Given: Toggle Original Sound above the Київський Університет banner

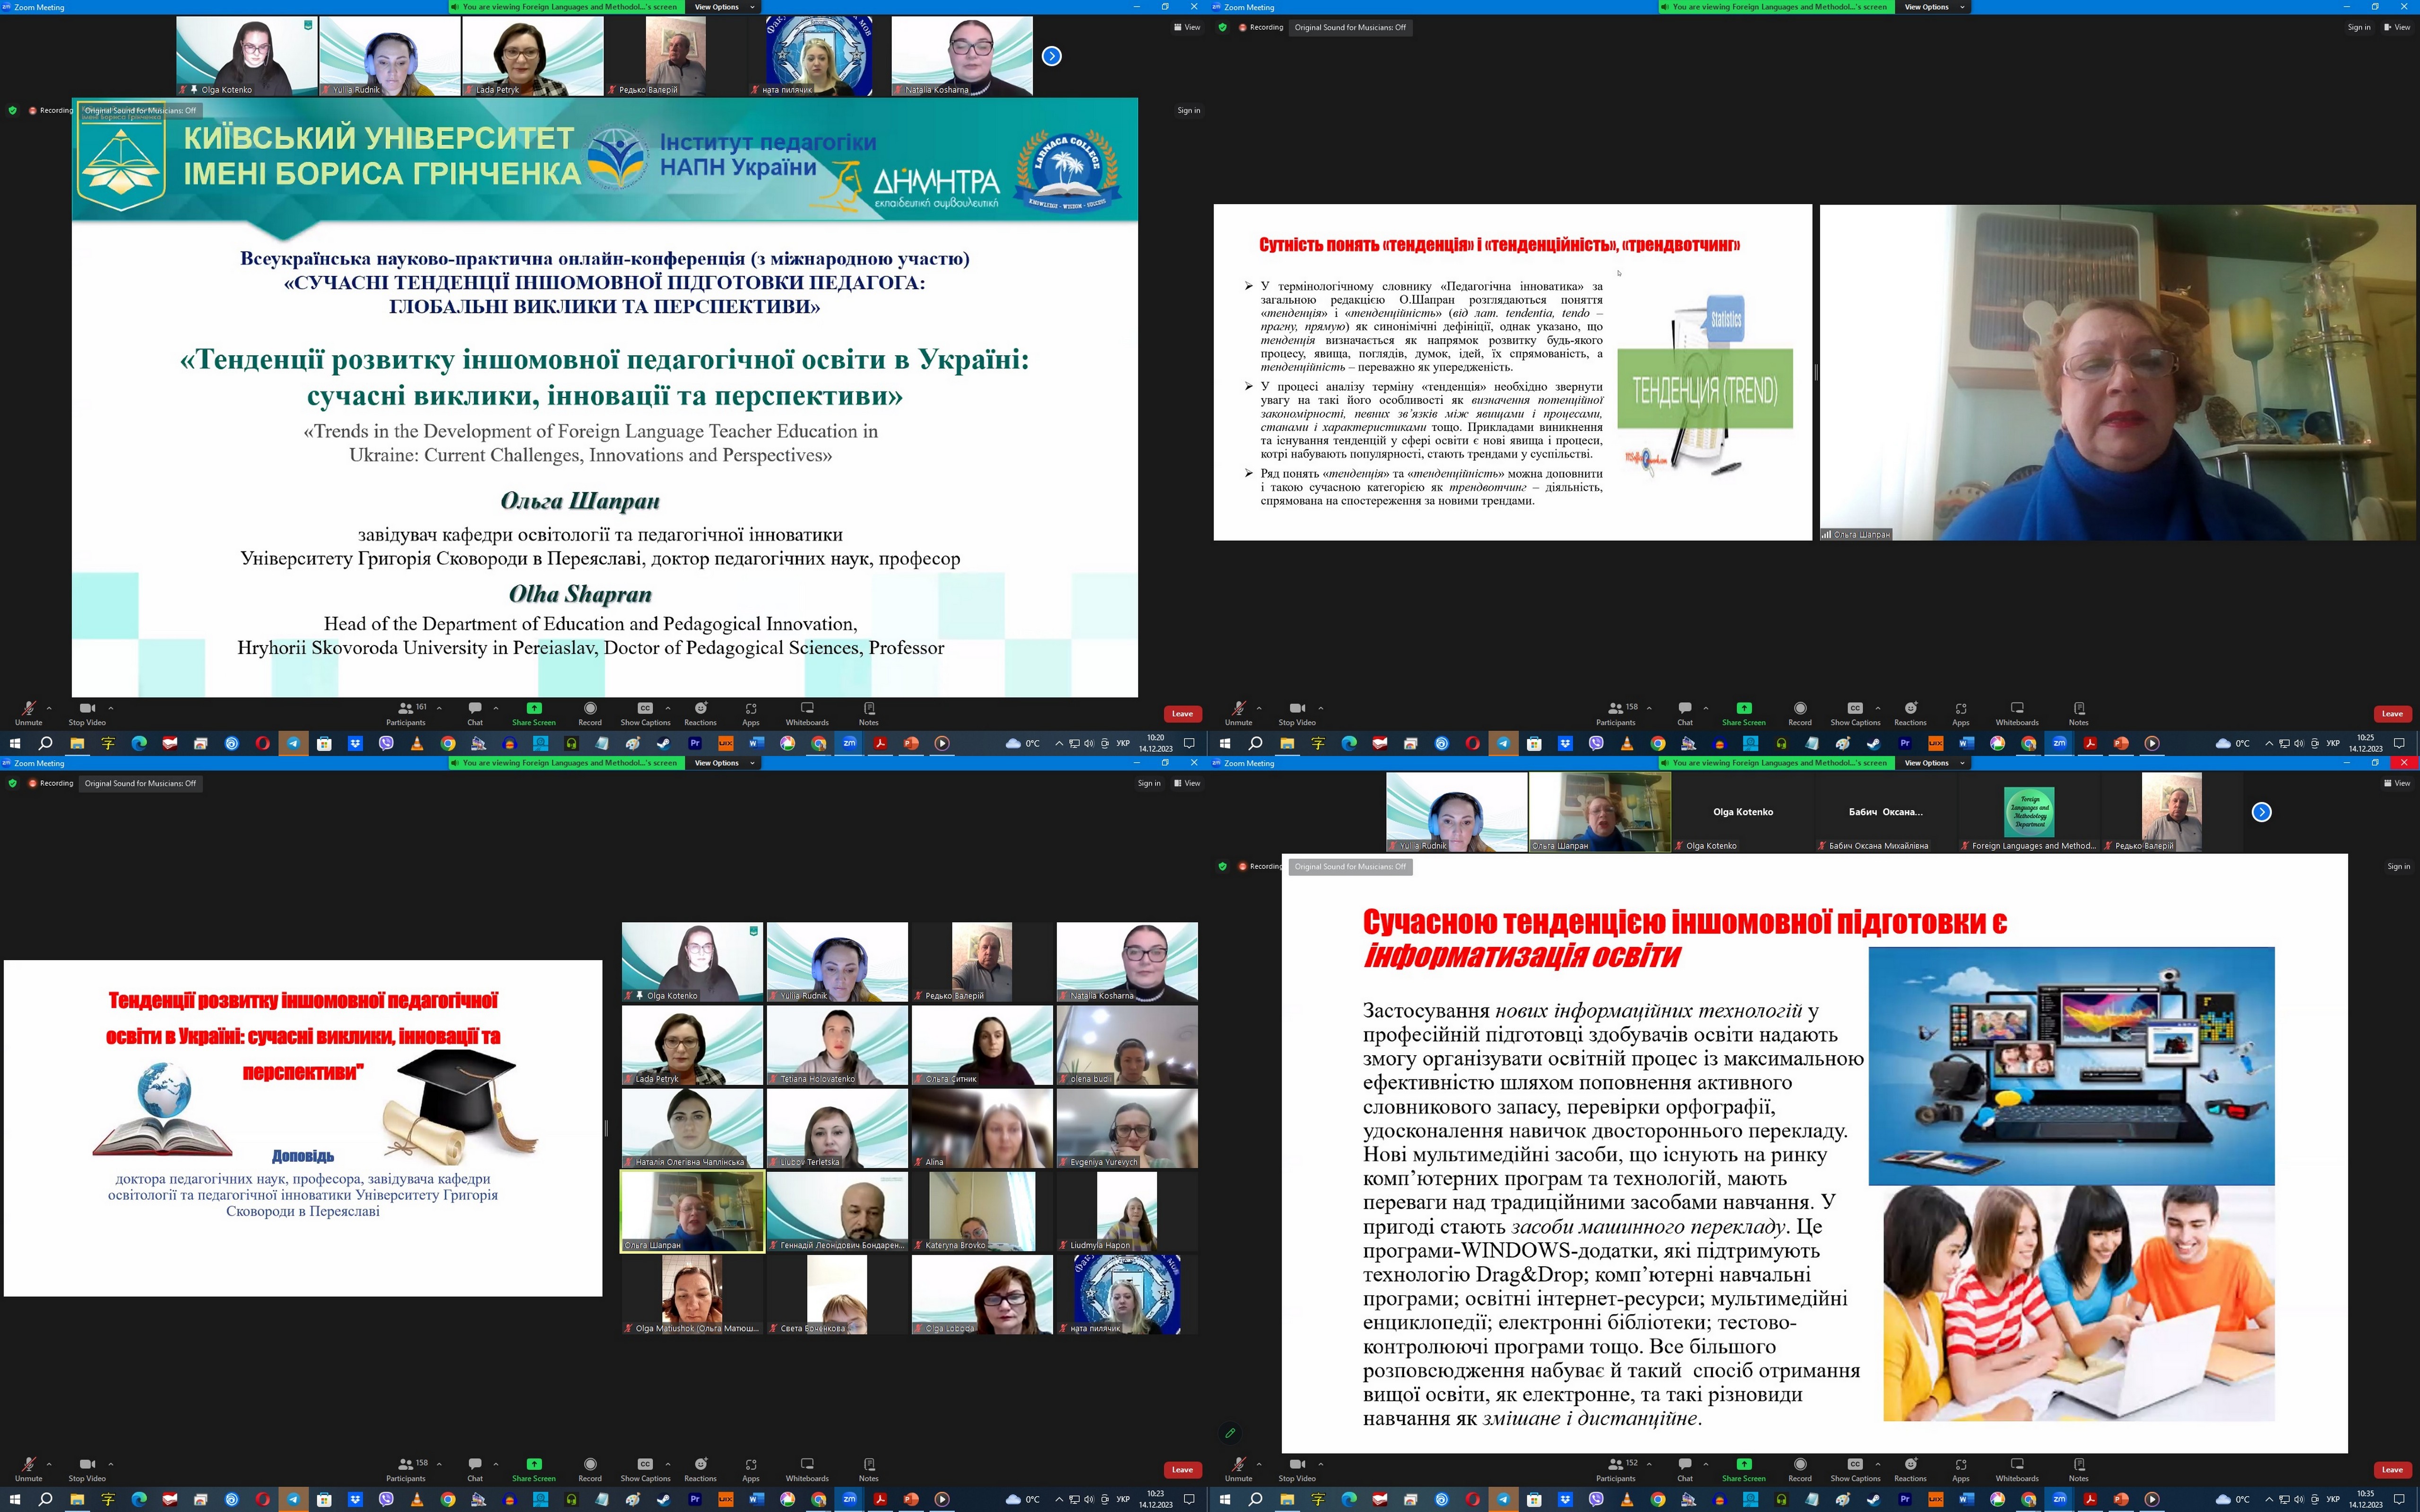Looking at the screenshot, I should (140, 110).
